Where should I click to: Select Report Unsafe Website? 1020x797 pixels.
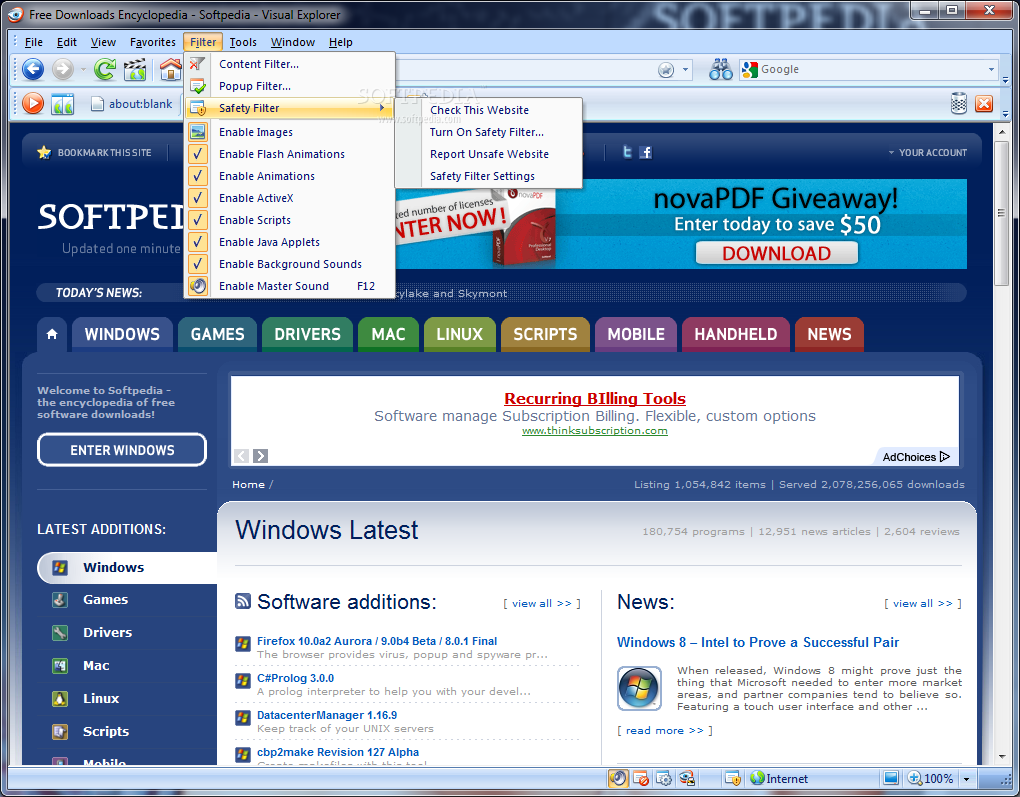489,154
